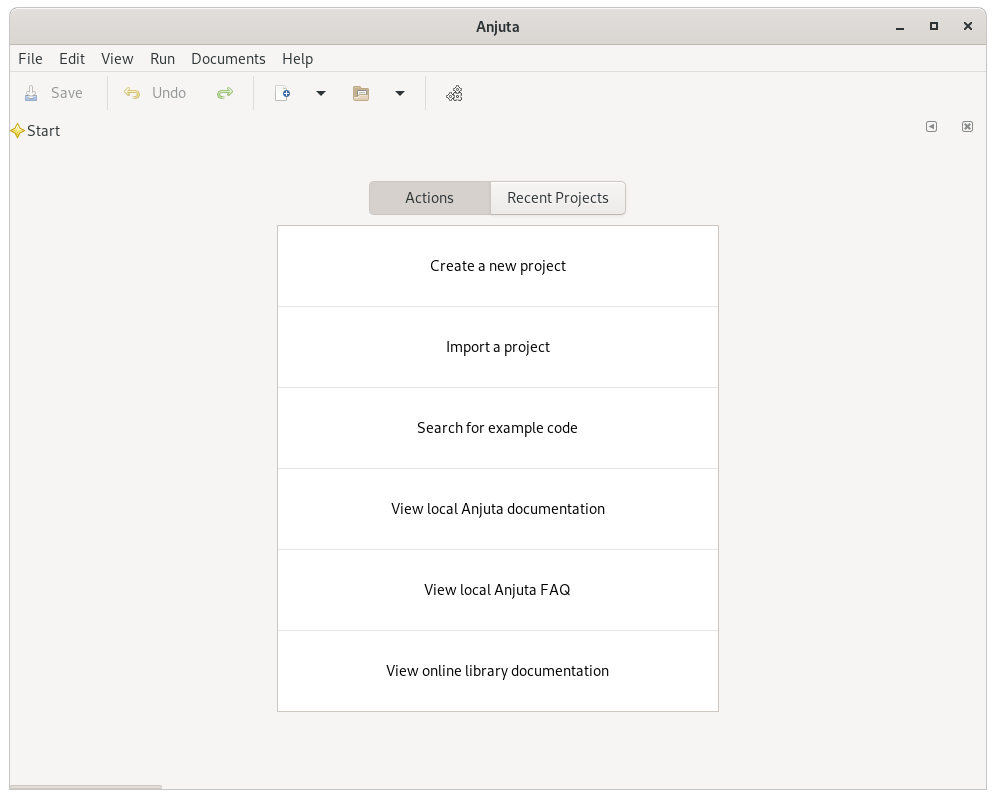Open View local Anjuta documentation
This screenshot has height=799, width=996.
point(498,509)
